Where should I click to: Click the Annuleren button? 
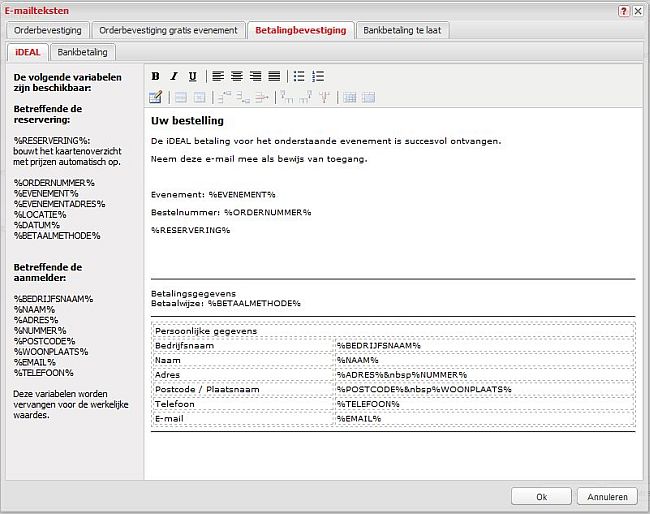pos(607,496)
